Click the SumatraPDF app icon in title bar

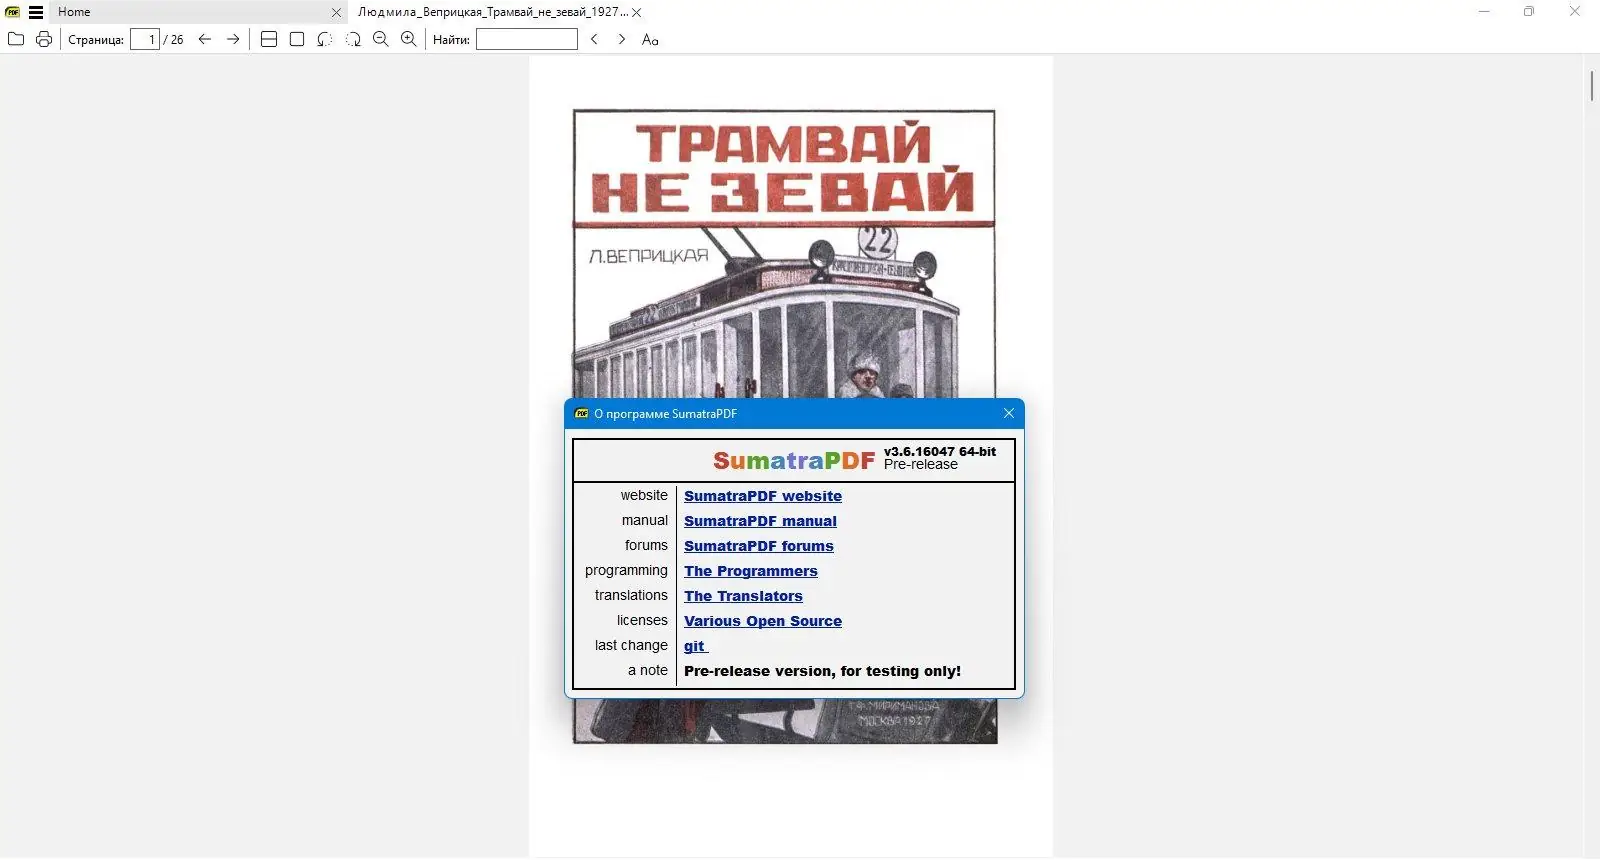(x=13, y=12)
